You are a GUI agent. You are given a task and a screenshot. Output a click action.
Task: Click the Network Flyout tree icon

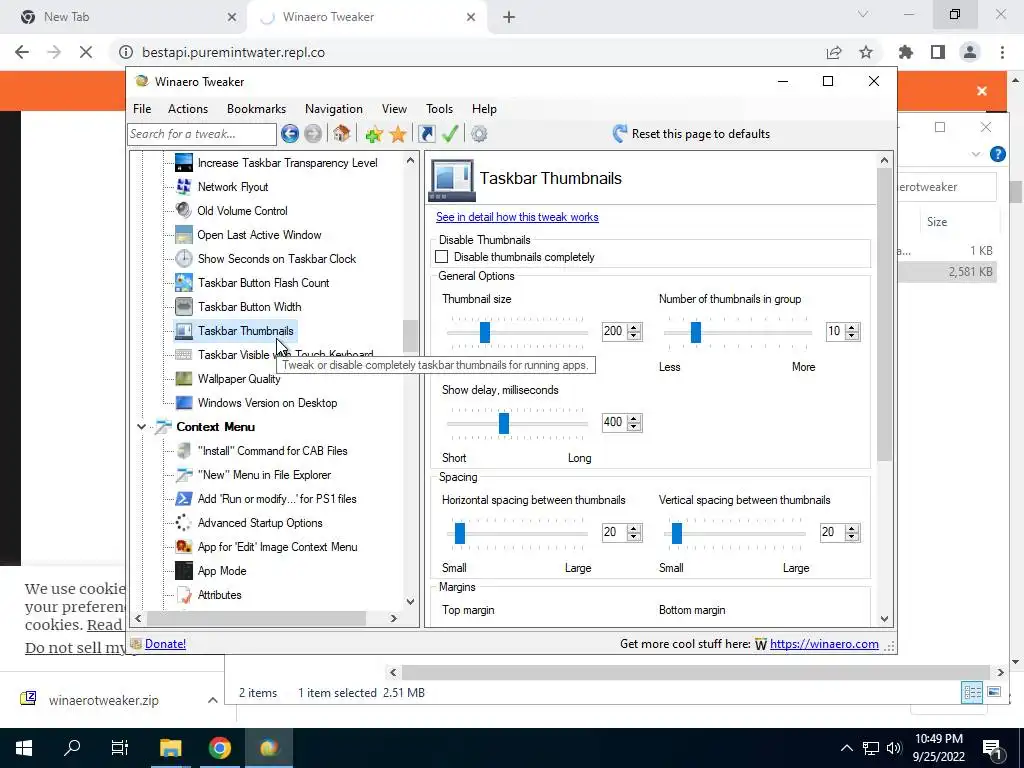[184, 187]
